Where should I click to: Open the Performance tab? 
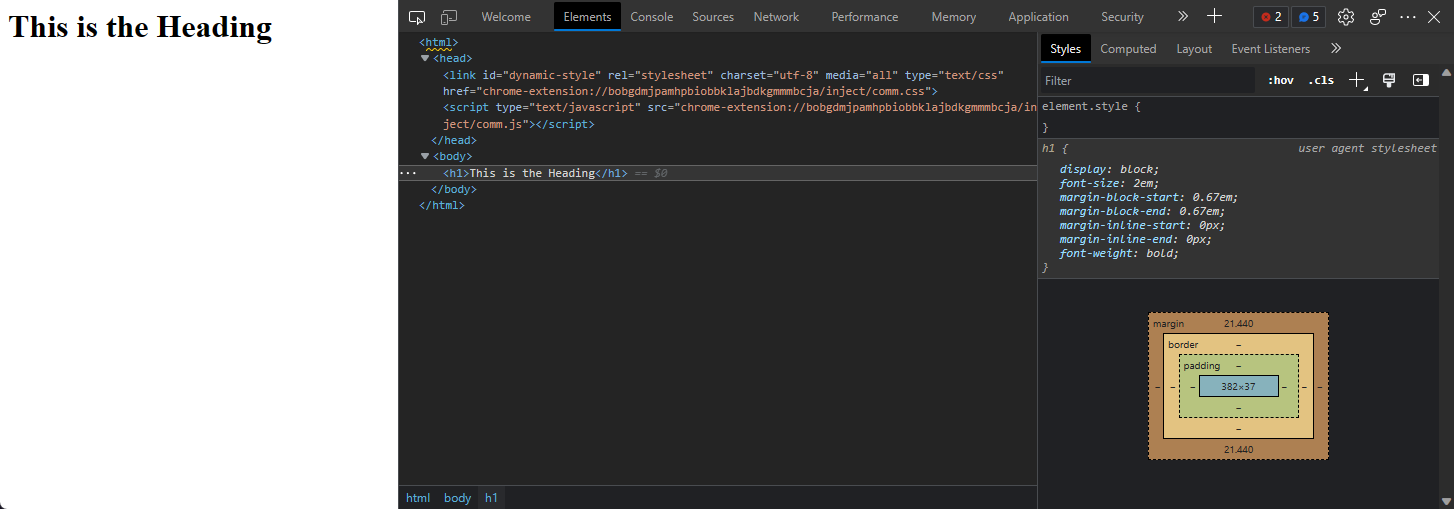[865, 17]
